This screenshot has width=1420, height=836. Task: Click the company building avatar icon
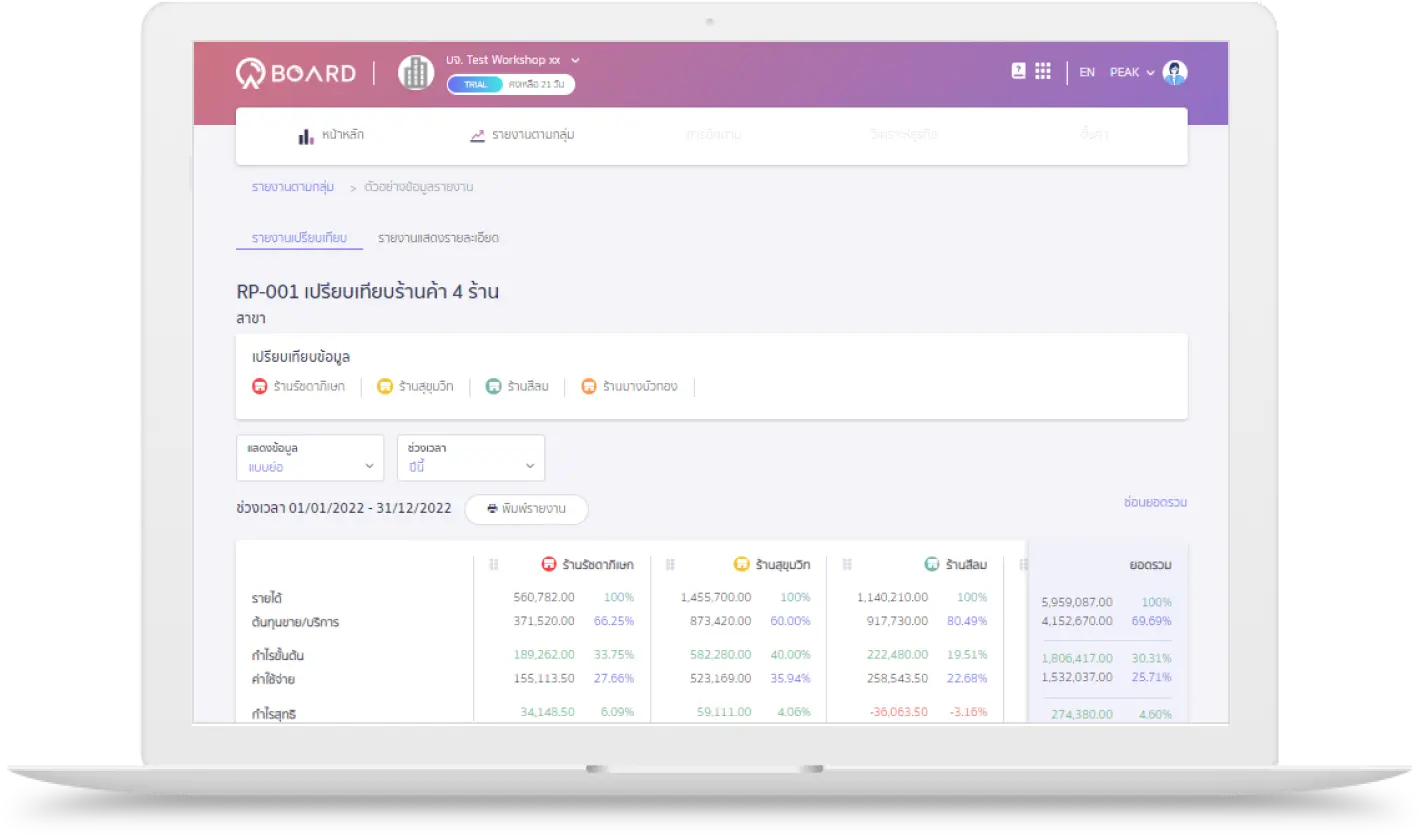click(x=416, y=73)
